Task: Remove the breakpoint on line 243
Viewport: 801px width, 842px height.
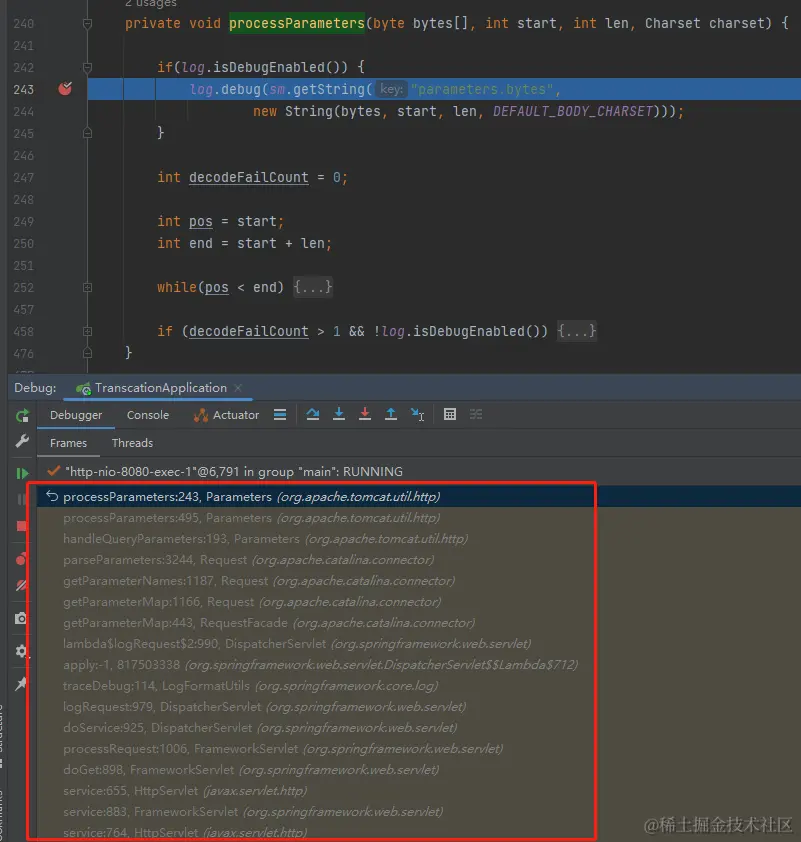Action: pos(65,89)
